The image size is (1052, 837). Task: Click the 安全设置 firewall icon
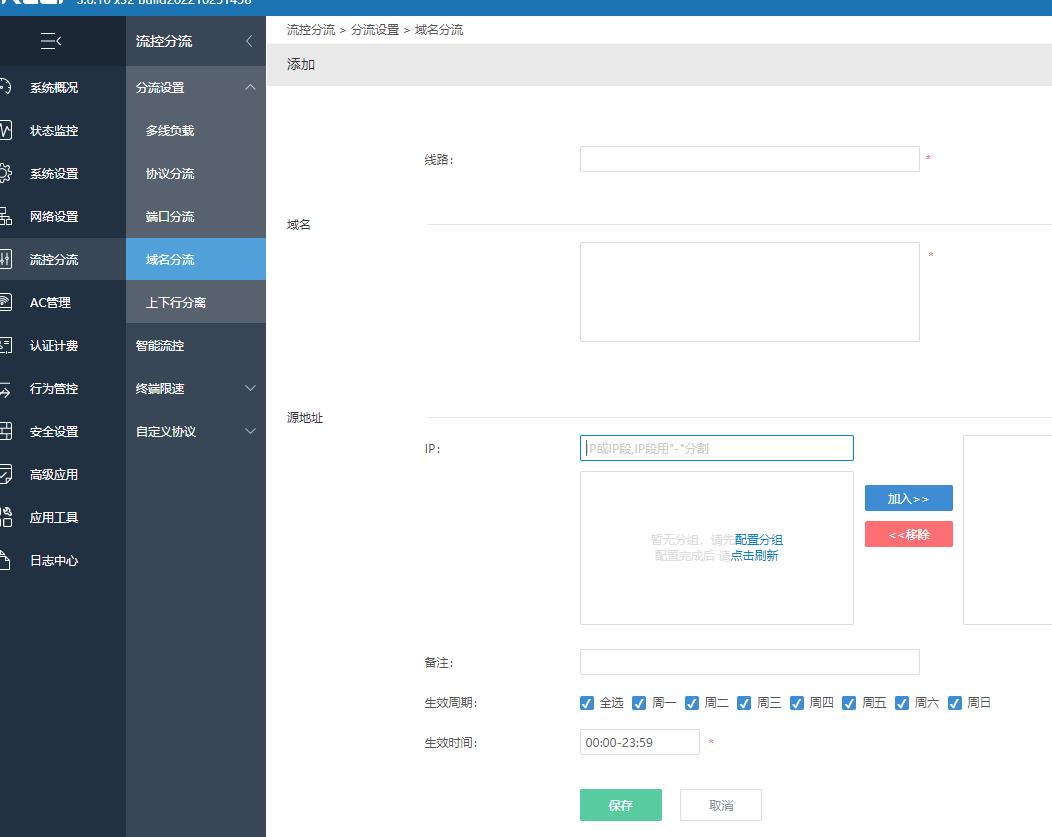tap(5, 431)
